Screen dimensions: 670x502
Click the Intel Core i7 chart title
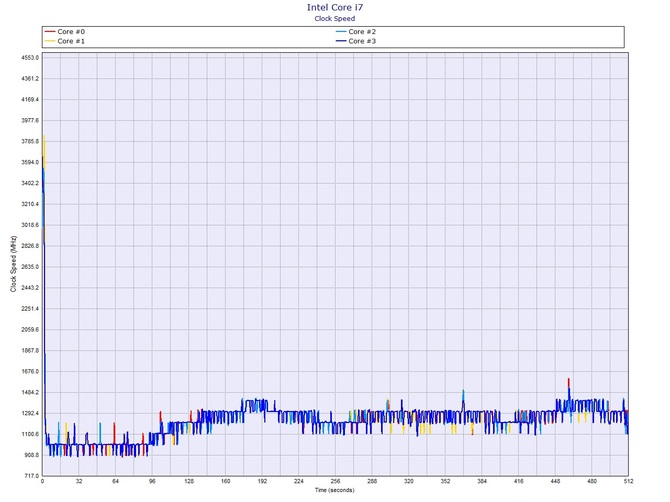(x=335, y=7)
